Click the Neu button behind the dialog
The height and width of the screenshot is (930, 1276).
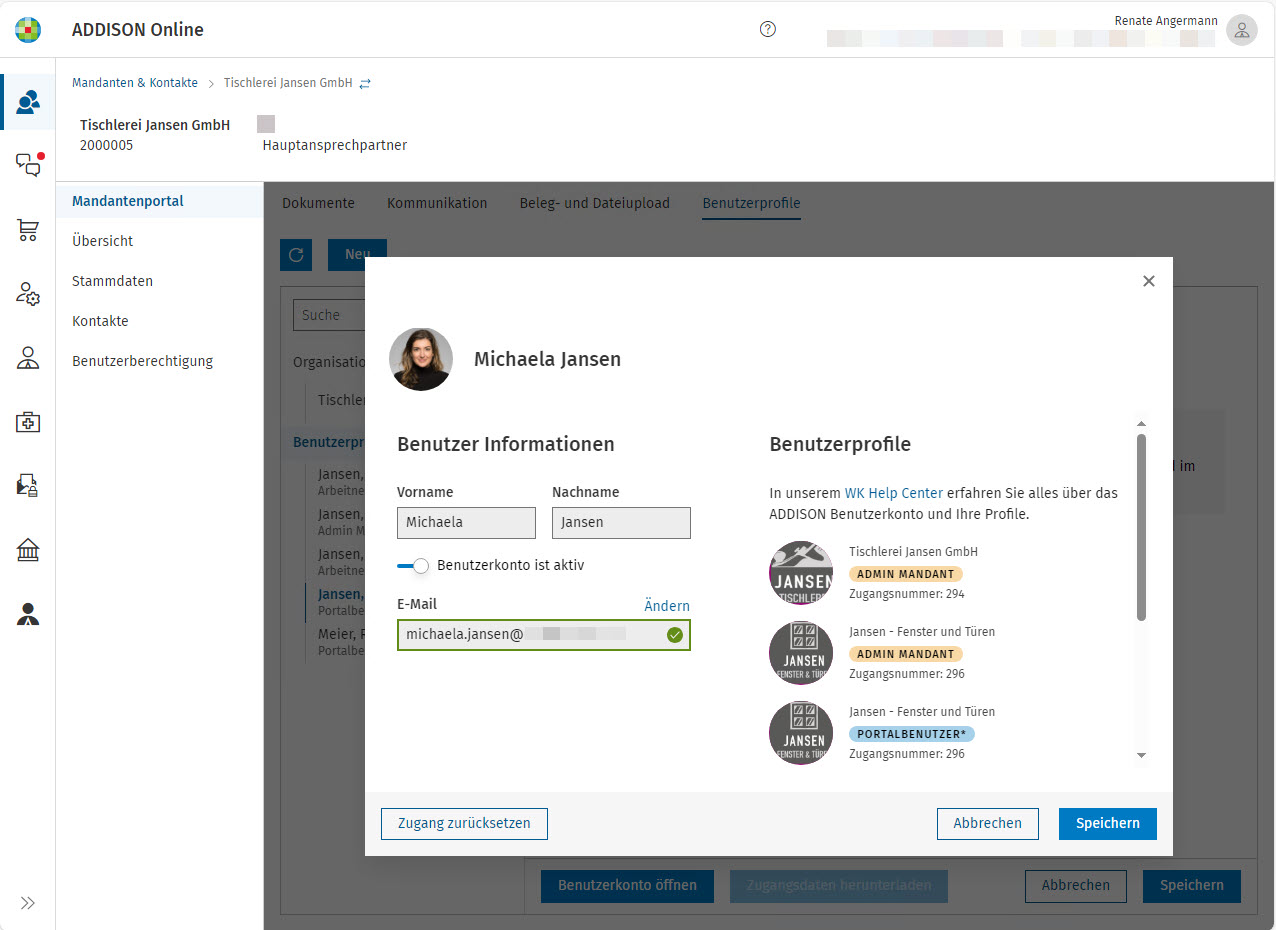(357, 255)
